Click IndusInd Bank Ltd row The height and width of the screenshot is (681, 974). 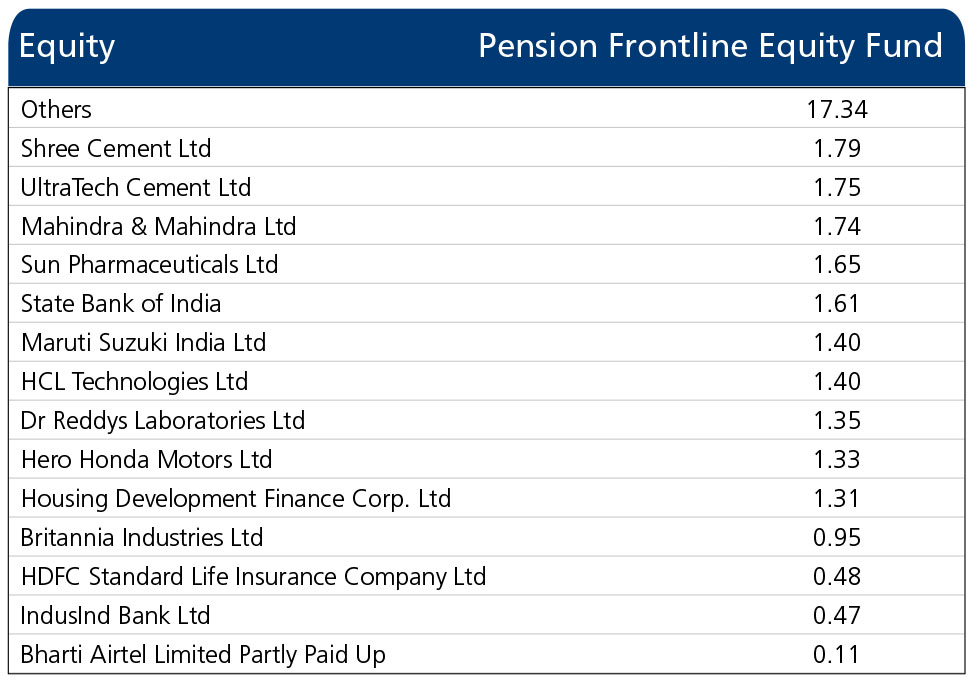487,615
